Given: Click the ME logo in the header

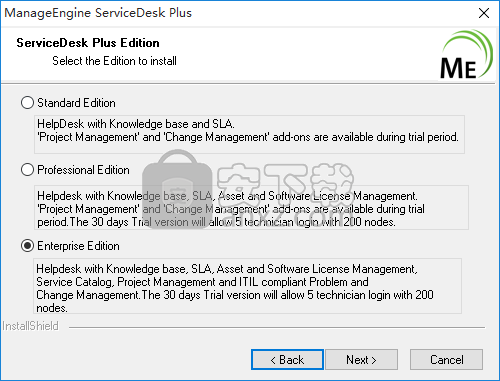Looking at the screenshot, I should tap(466, 55).
